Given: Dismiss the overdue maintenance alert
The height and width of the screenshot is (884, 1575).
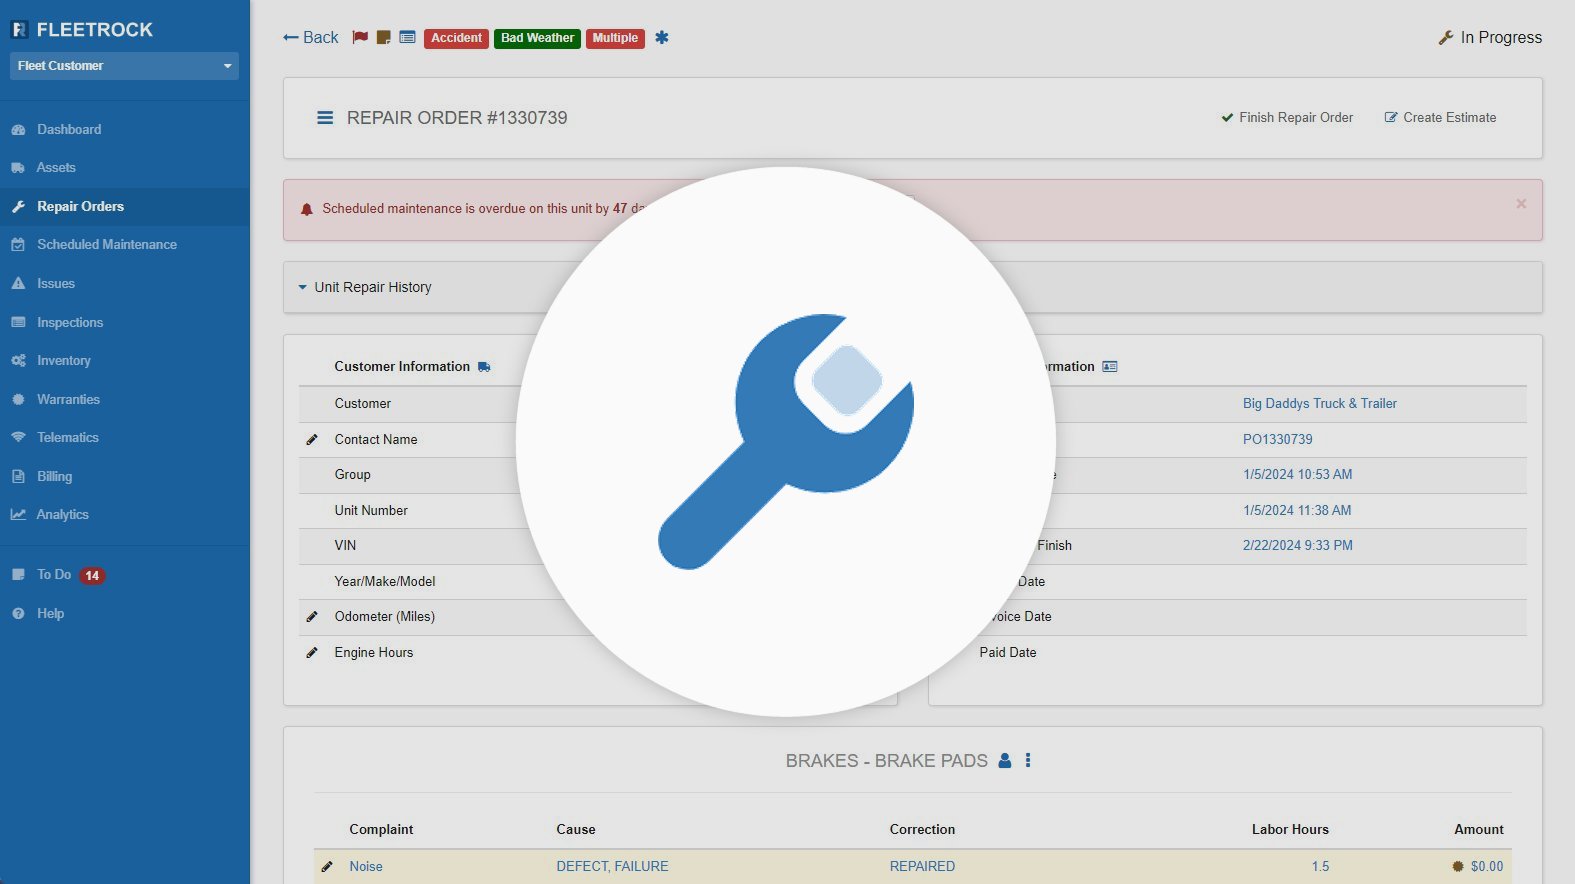Looking at the screenshot, I should click(1521, 204).
